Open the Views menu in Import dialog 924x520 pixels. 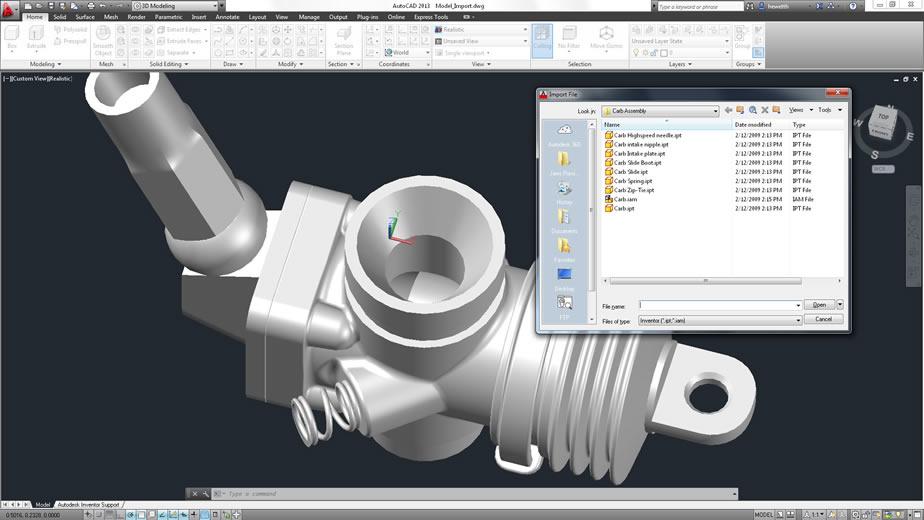coord(800,110)
